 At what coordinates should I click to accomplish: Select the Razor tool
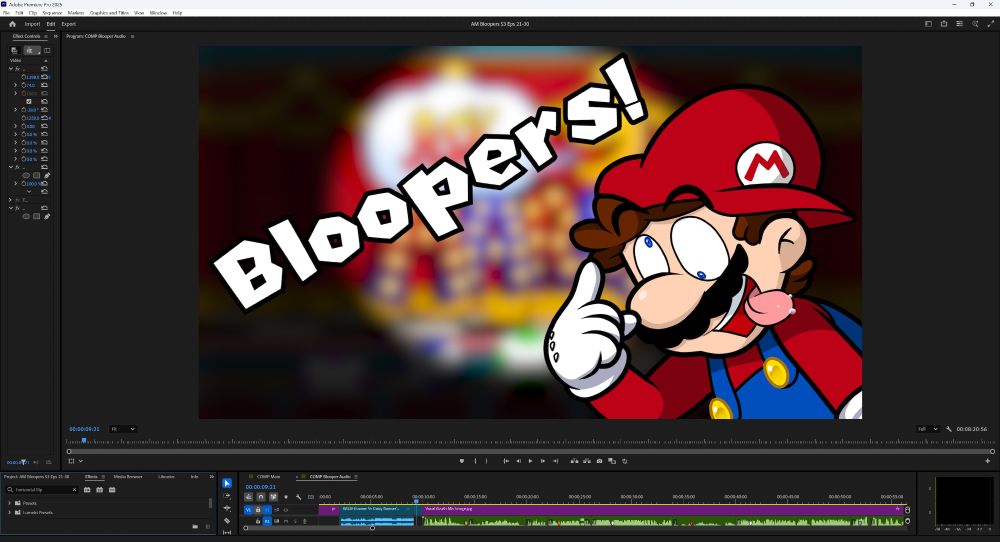[x=227, y=520]
